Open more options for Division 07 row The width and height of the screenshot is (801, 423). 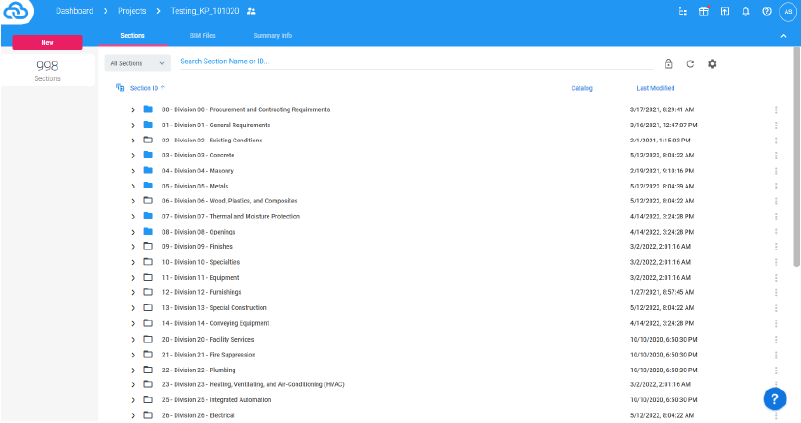[x=776, y=217]
